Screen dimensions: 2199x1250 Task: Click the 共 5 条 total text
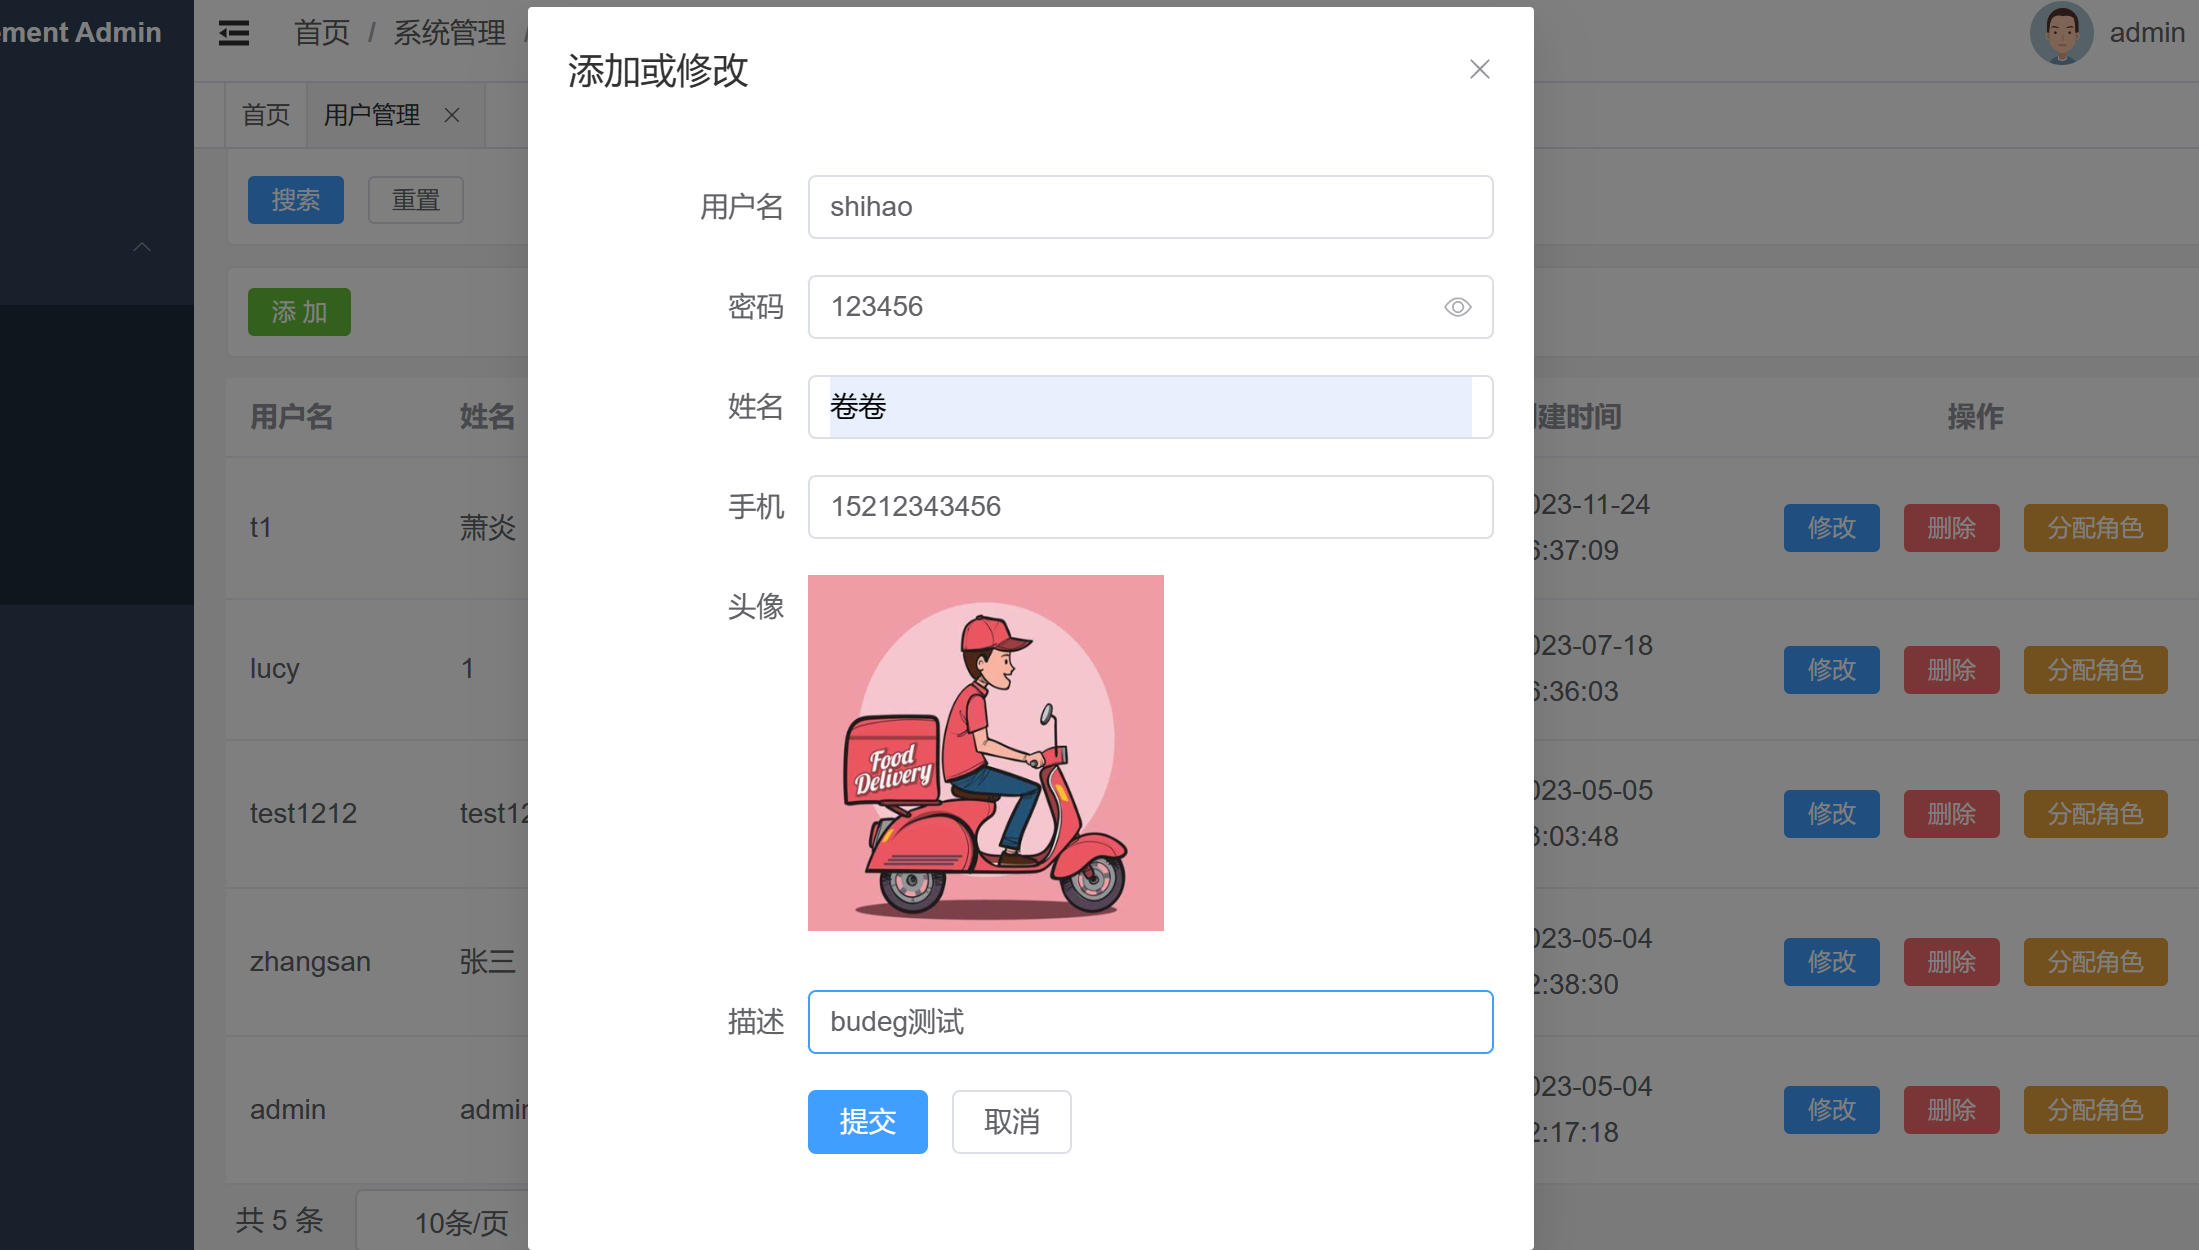(280, 1221)
